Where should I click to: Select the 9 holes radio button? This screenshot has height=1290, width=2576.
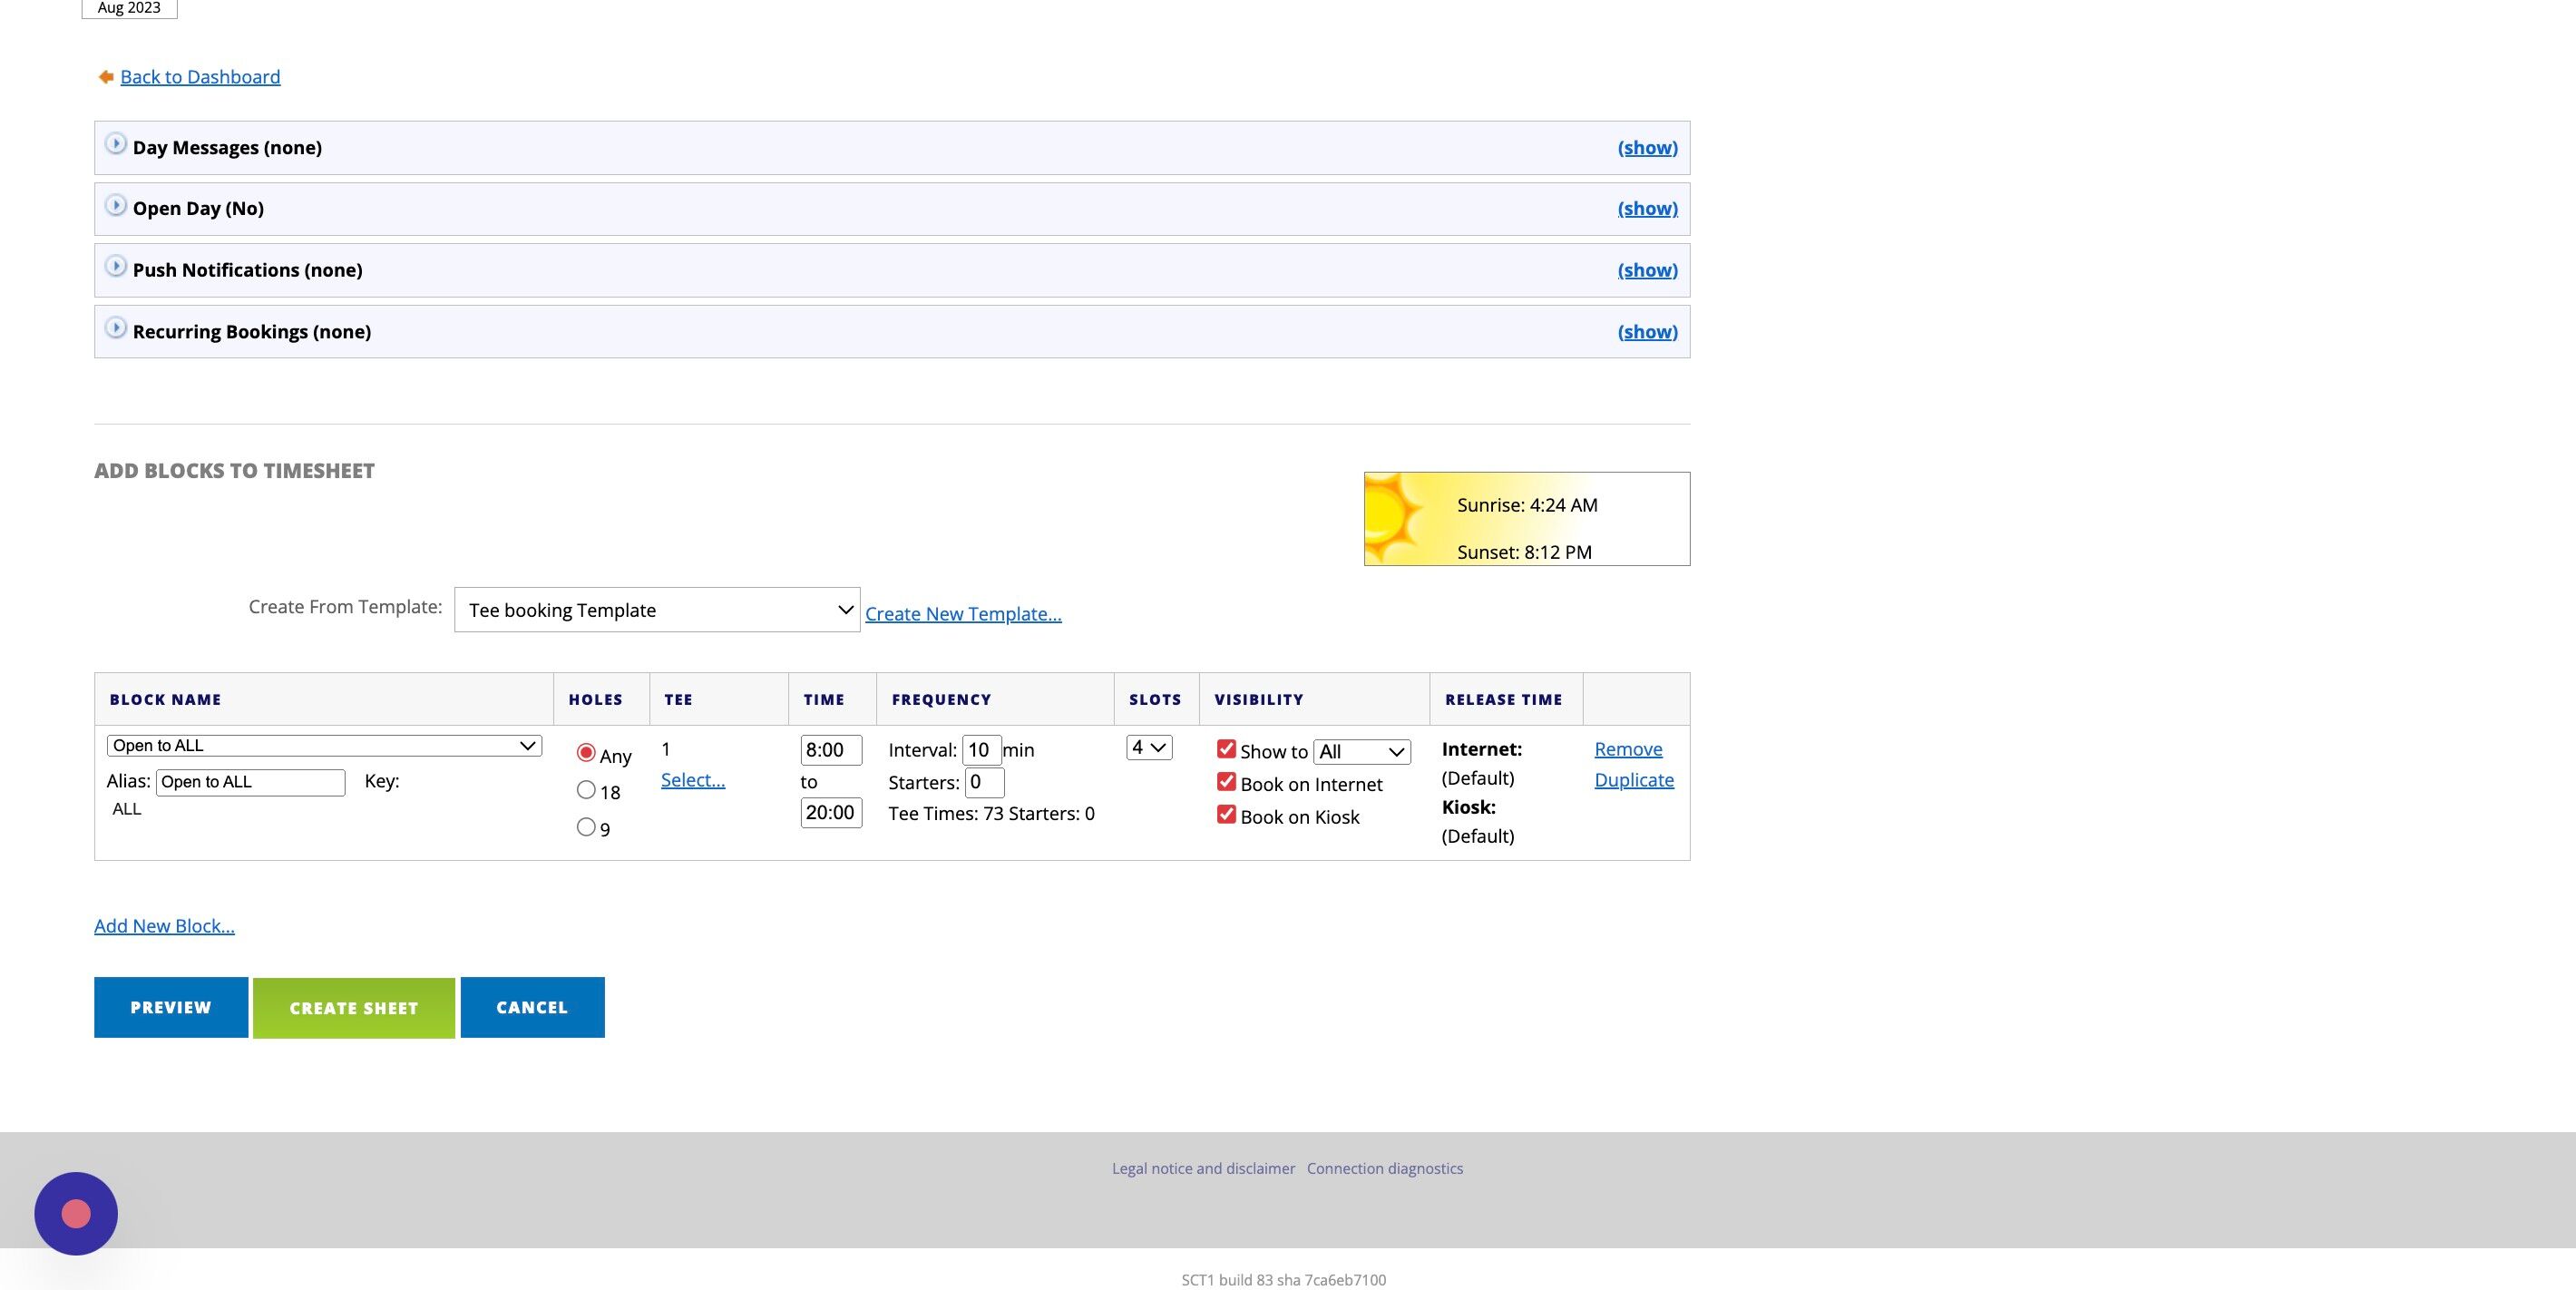586,827
